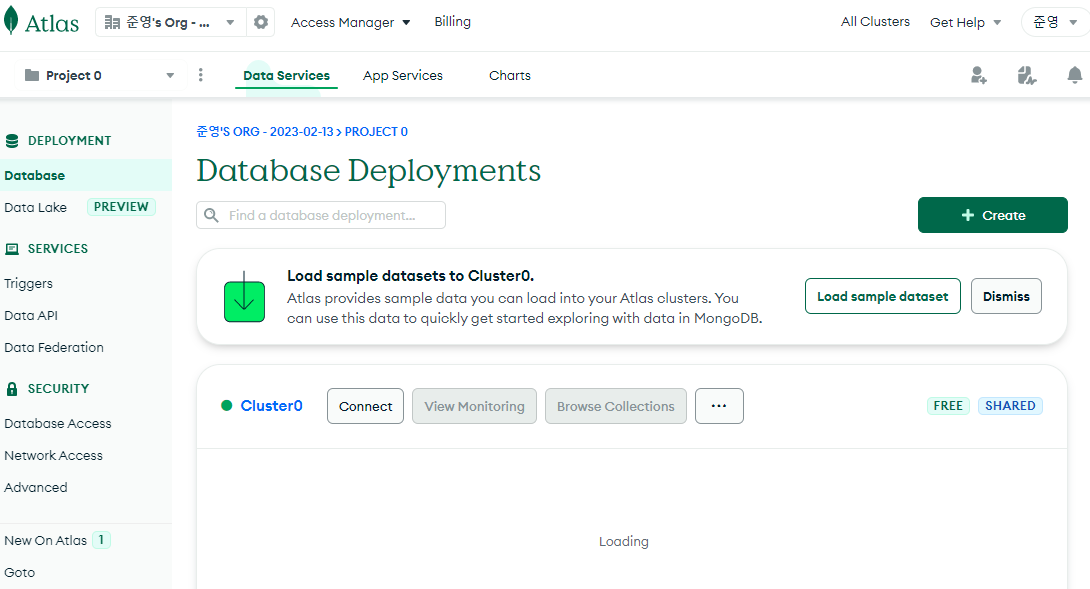The width and height of the screenshot is (1090, 589).
Task: Expand the Project 0 selector
Action: (x=99, y=75)
